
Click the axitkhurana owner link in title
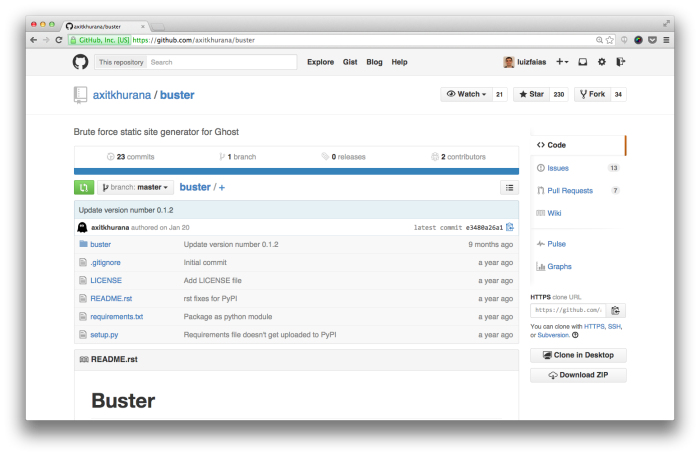point(121,95)
